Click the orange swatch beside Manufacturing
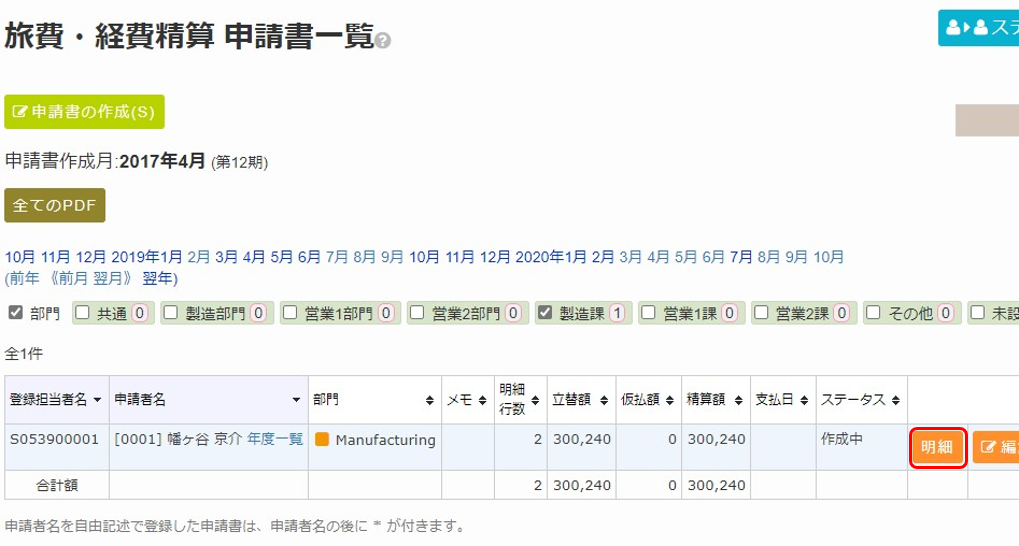Image resolution: width=1019 pixels, height=546 pixels. (x=322, y=439)
